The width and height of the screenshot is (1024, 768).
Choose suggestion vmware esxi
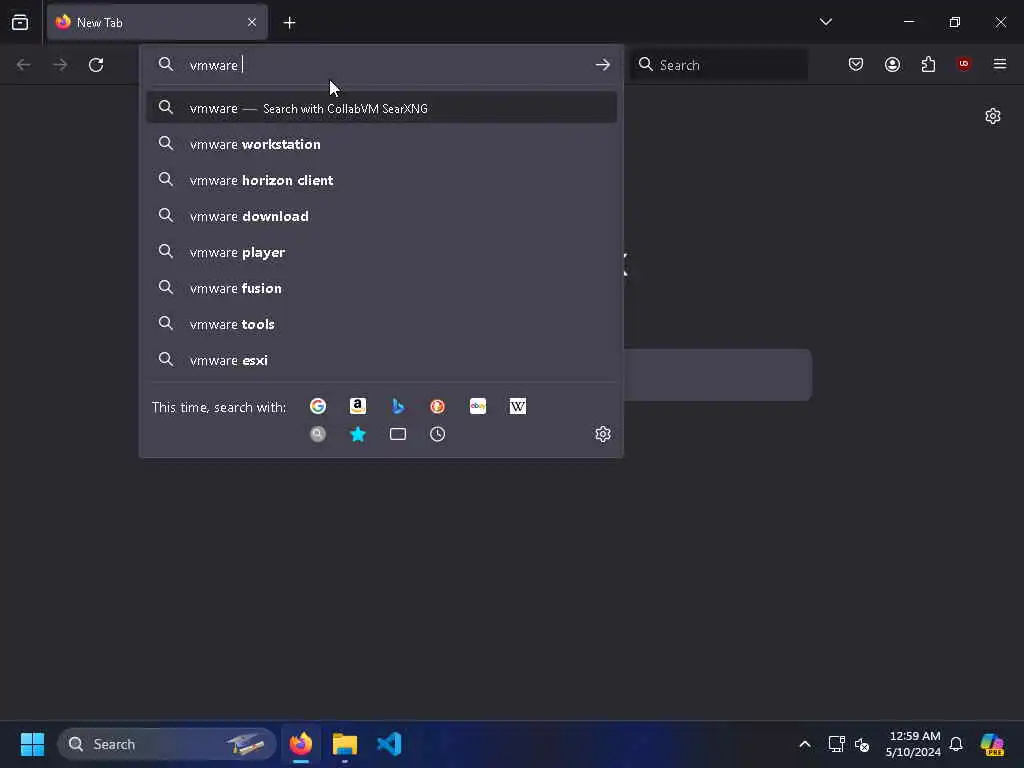tap(381, 360)
